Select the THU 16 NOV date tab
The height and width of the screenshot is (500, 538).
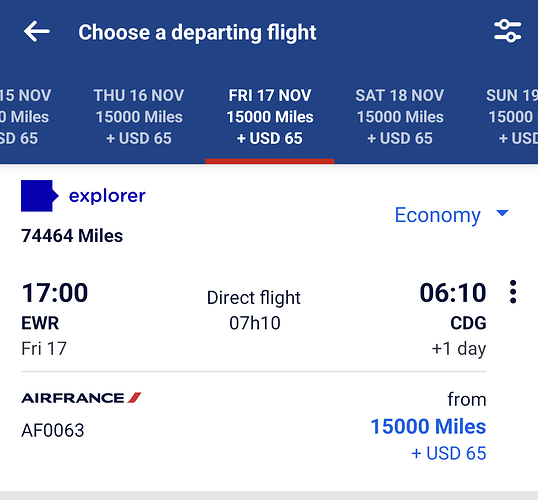point(139,117)
